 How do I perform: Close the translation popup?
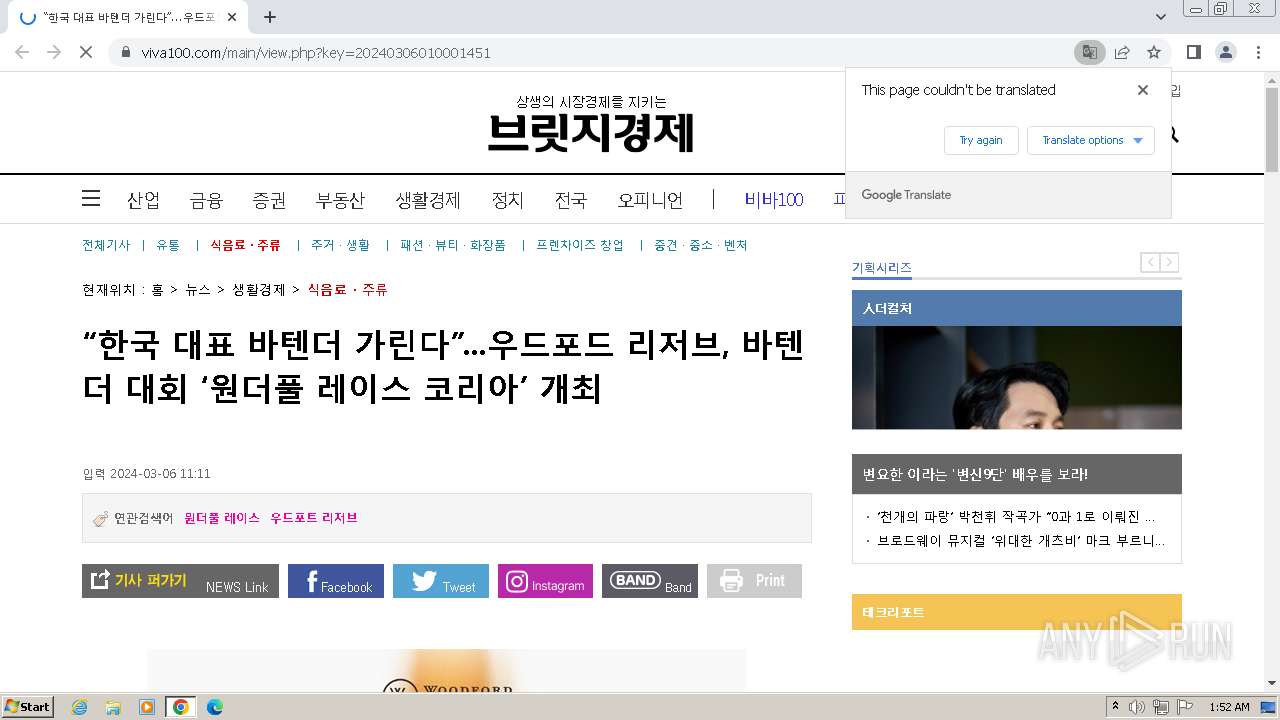(1143, 90)
